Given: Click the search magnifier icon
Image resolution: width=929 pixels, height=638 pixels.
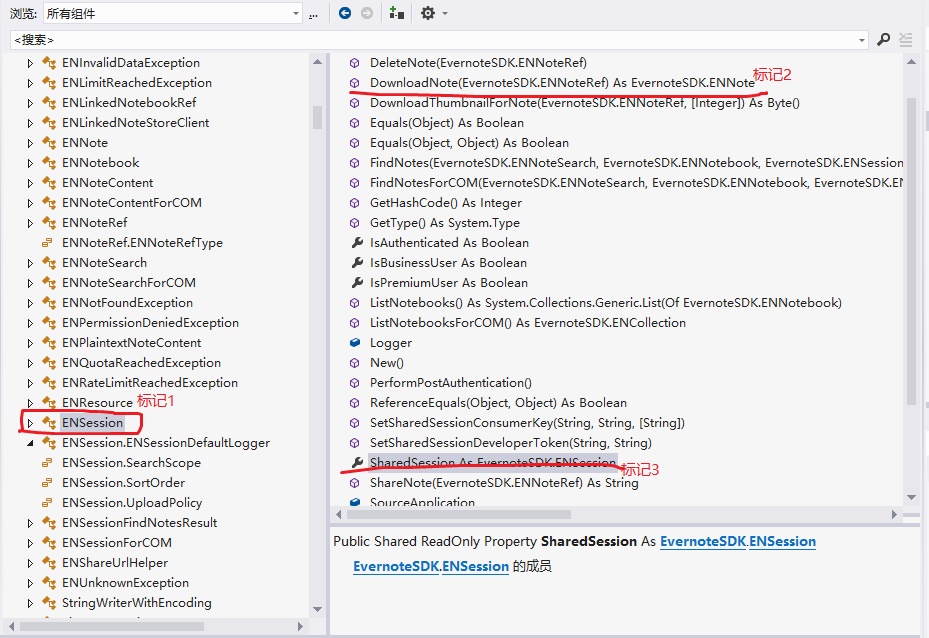Looking at the screenshot, I should [883, 40].
